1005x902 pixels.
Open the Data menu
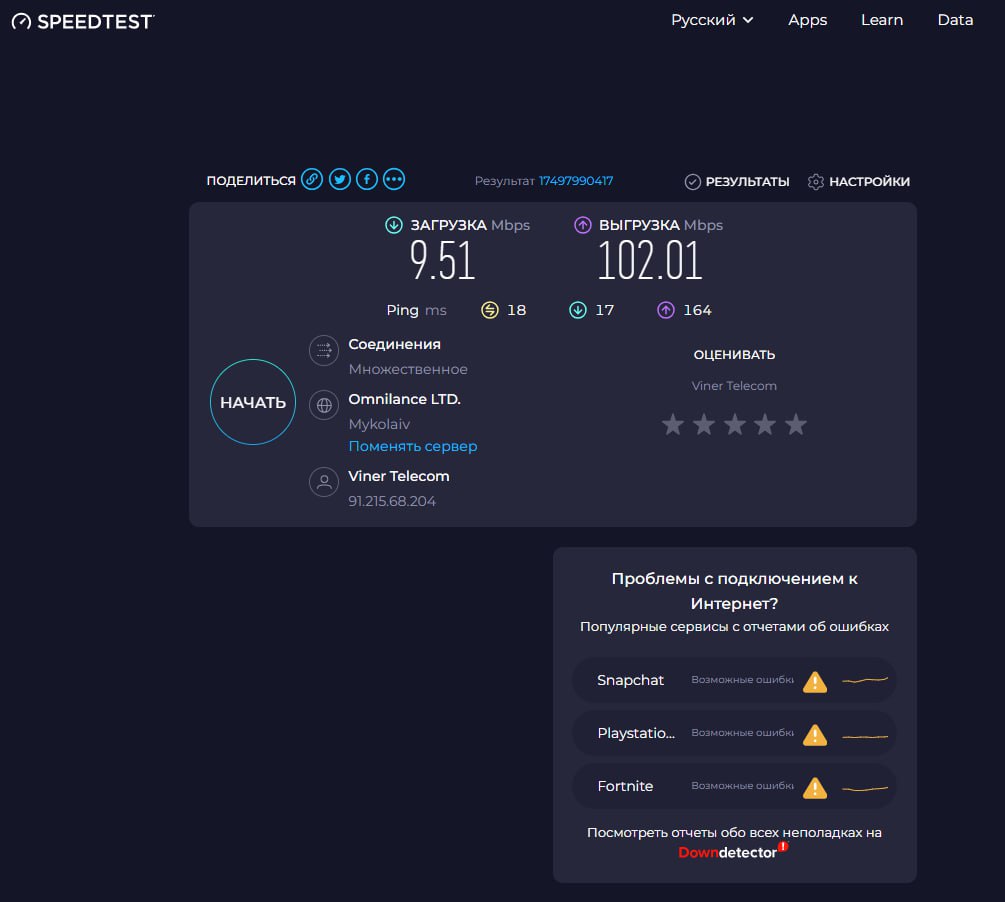click(x=955, y=20)
